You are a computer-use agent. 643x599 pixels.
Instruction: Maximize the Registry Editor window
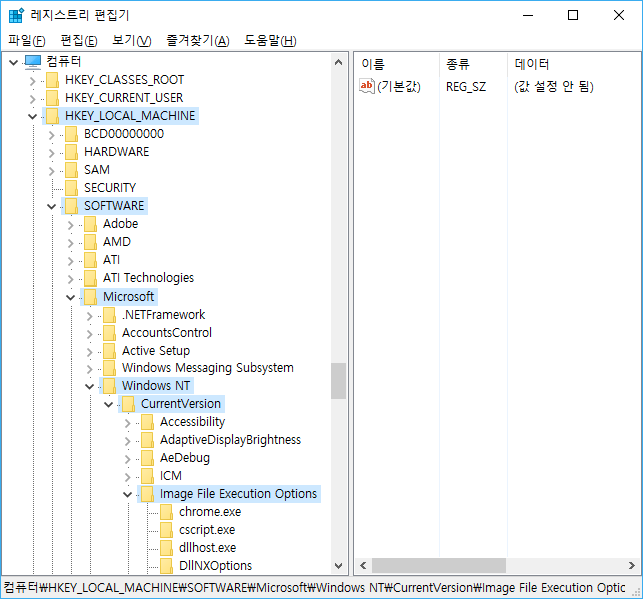coord(573,15)
